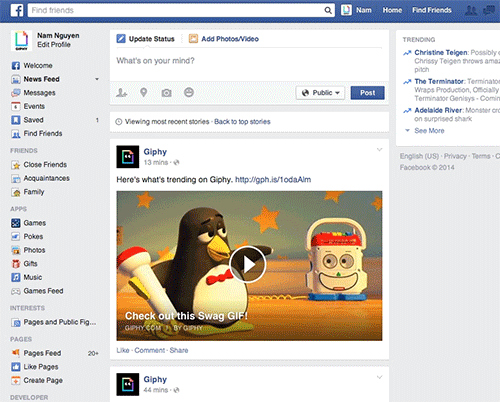Like the Giphy penguin post
Viewport: 500px width, 402px height.
[123, 350]
